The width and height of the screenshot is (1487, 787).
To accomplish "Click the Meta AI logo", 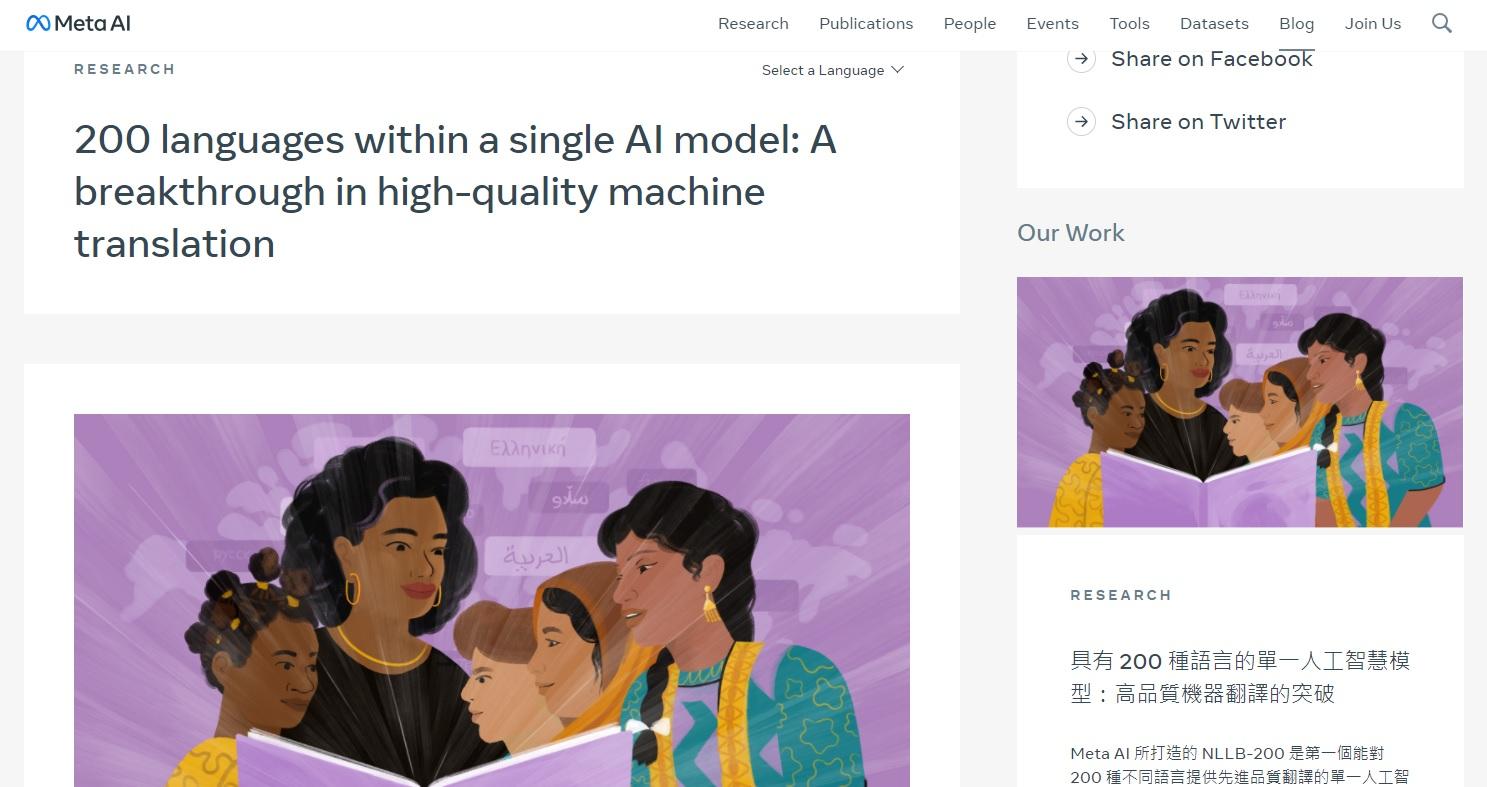I will tap(78, 23).
